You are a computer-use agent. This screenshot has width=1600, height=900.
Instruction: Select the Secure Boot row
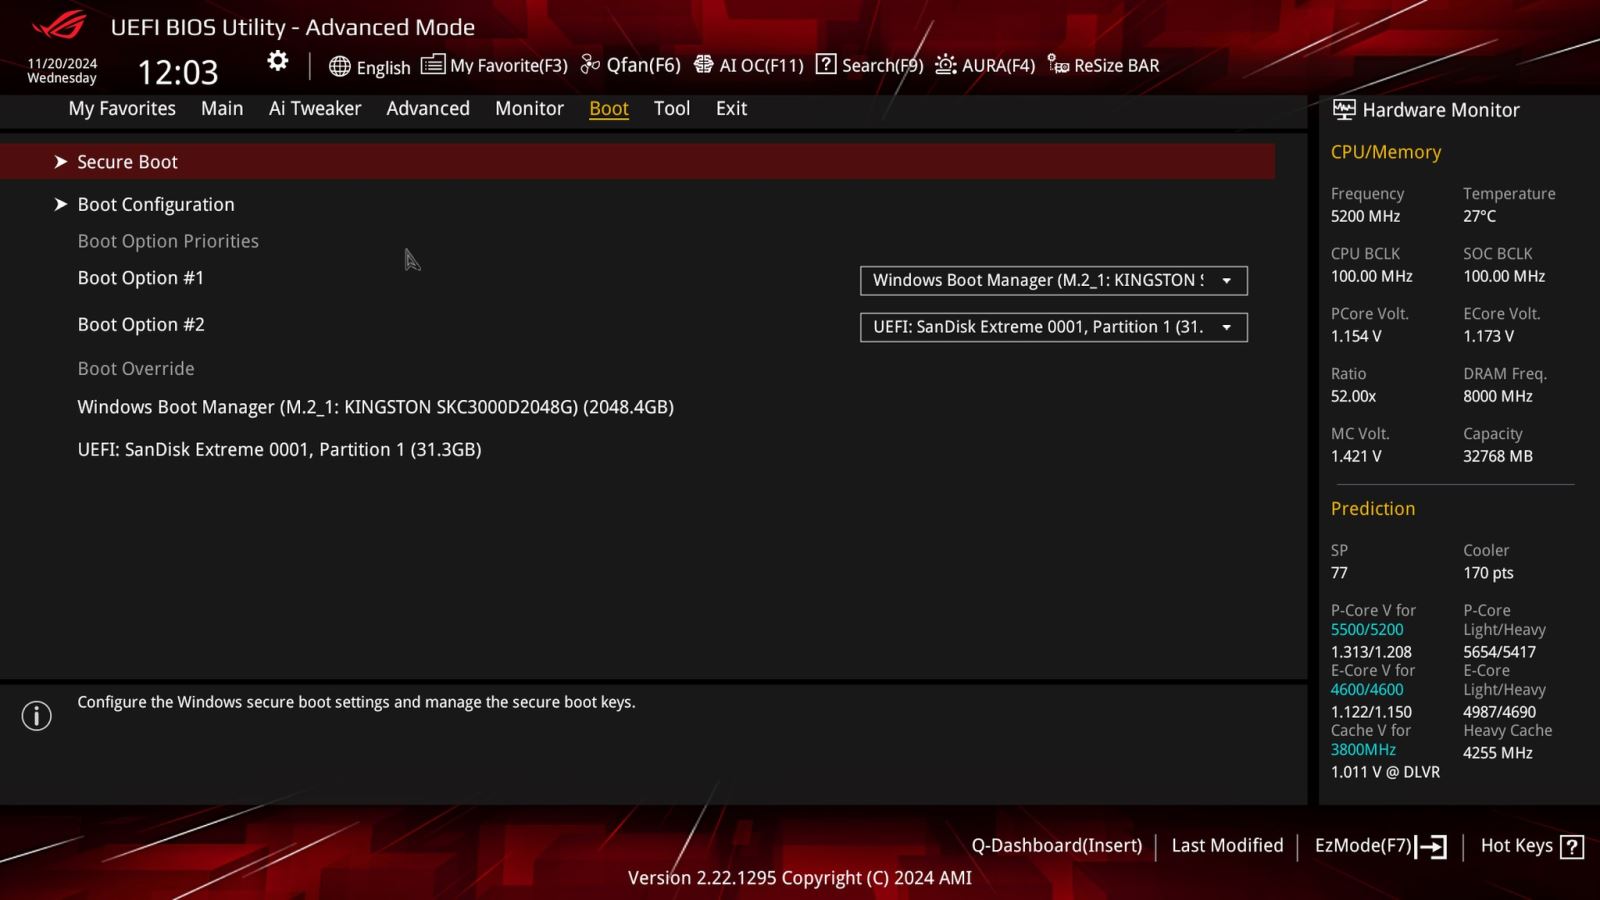point(637,161)
